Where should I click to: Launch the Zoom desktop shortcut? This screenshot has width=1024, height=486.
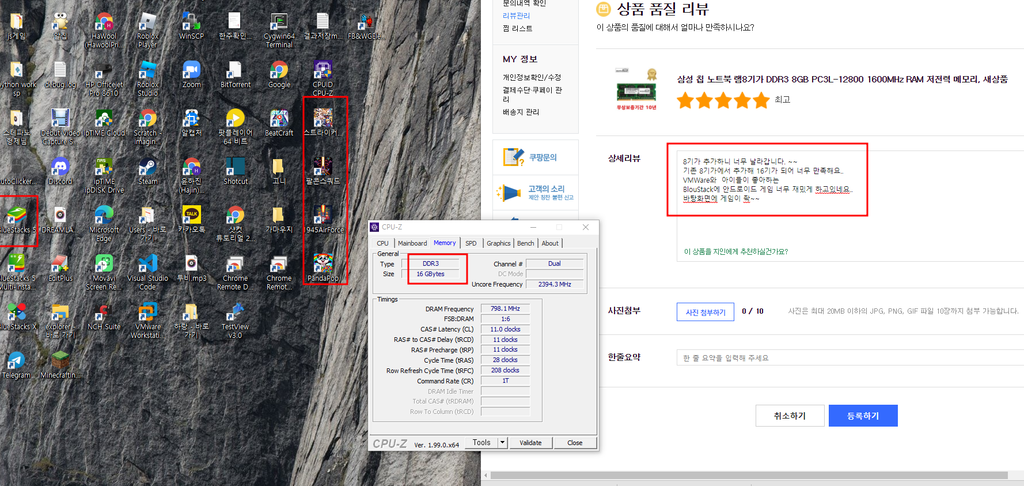[x=191, y=74]
